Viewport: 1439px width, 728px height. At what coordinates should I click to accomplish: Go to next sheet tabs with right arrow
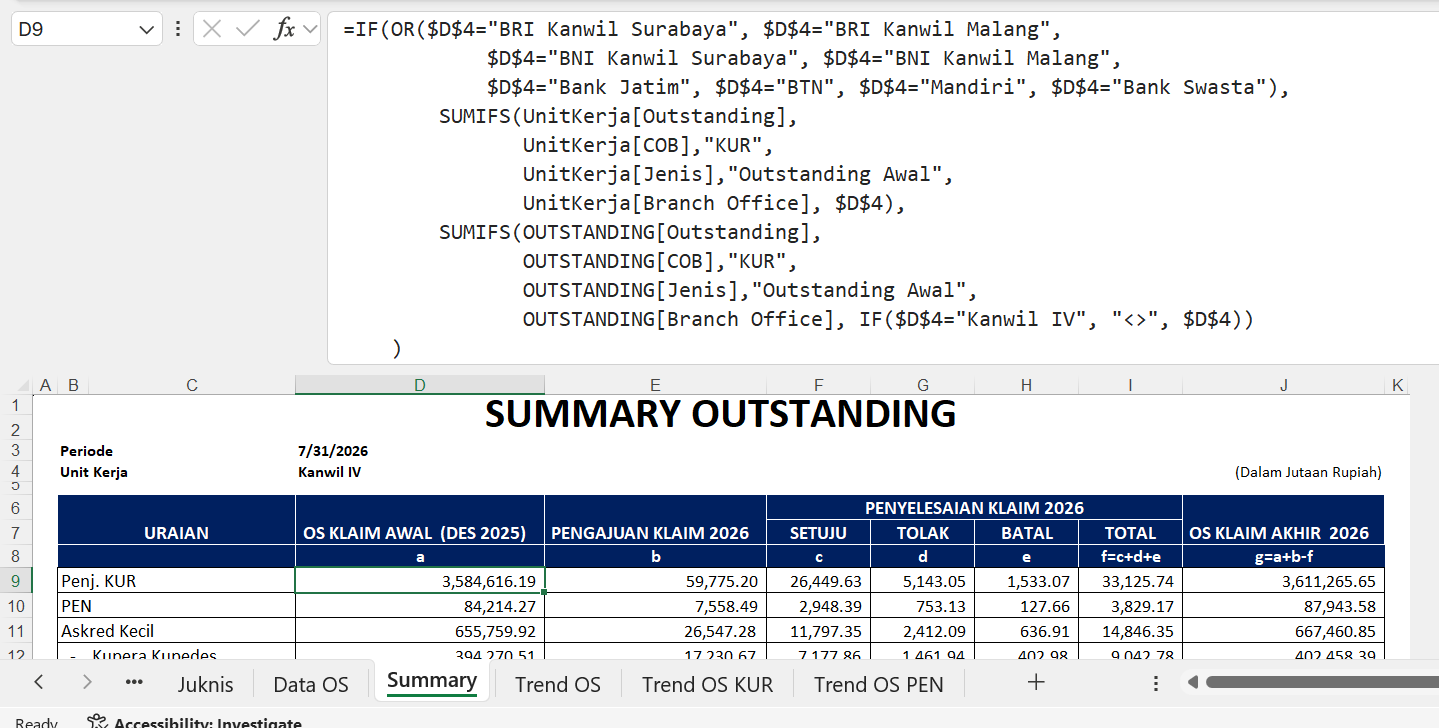click(x=87, y=683)
